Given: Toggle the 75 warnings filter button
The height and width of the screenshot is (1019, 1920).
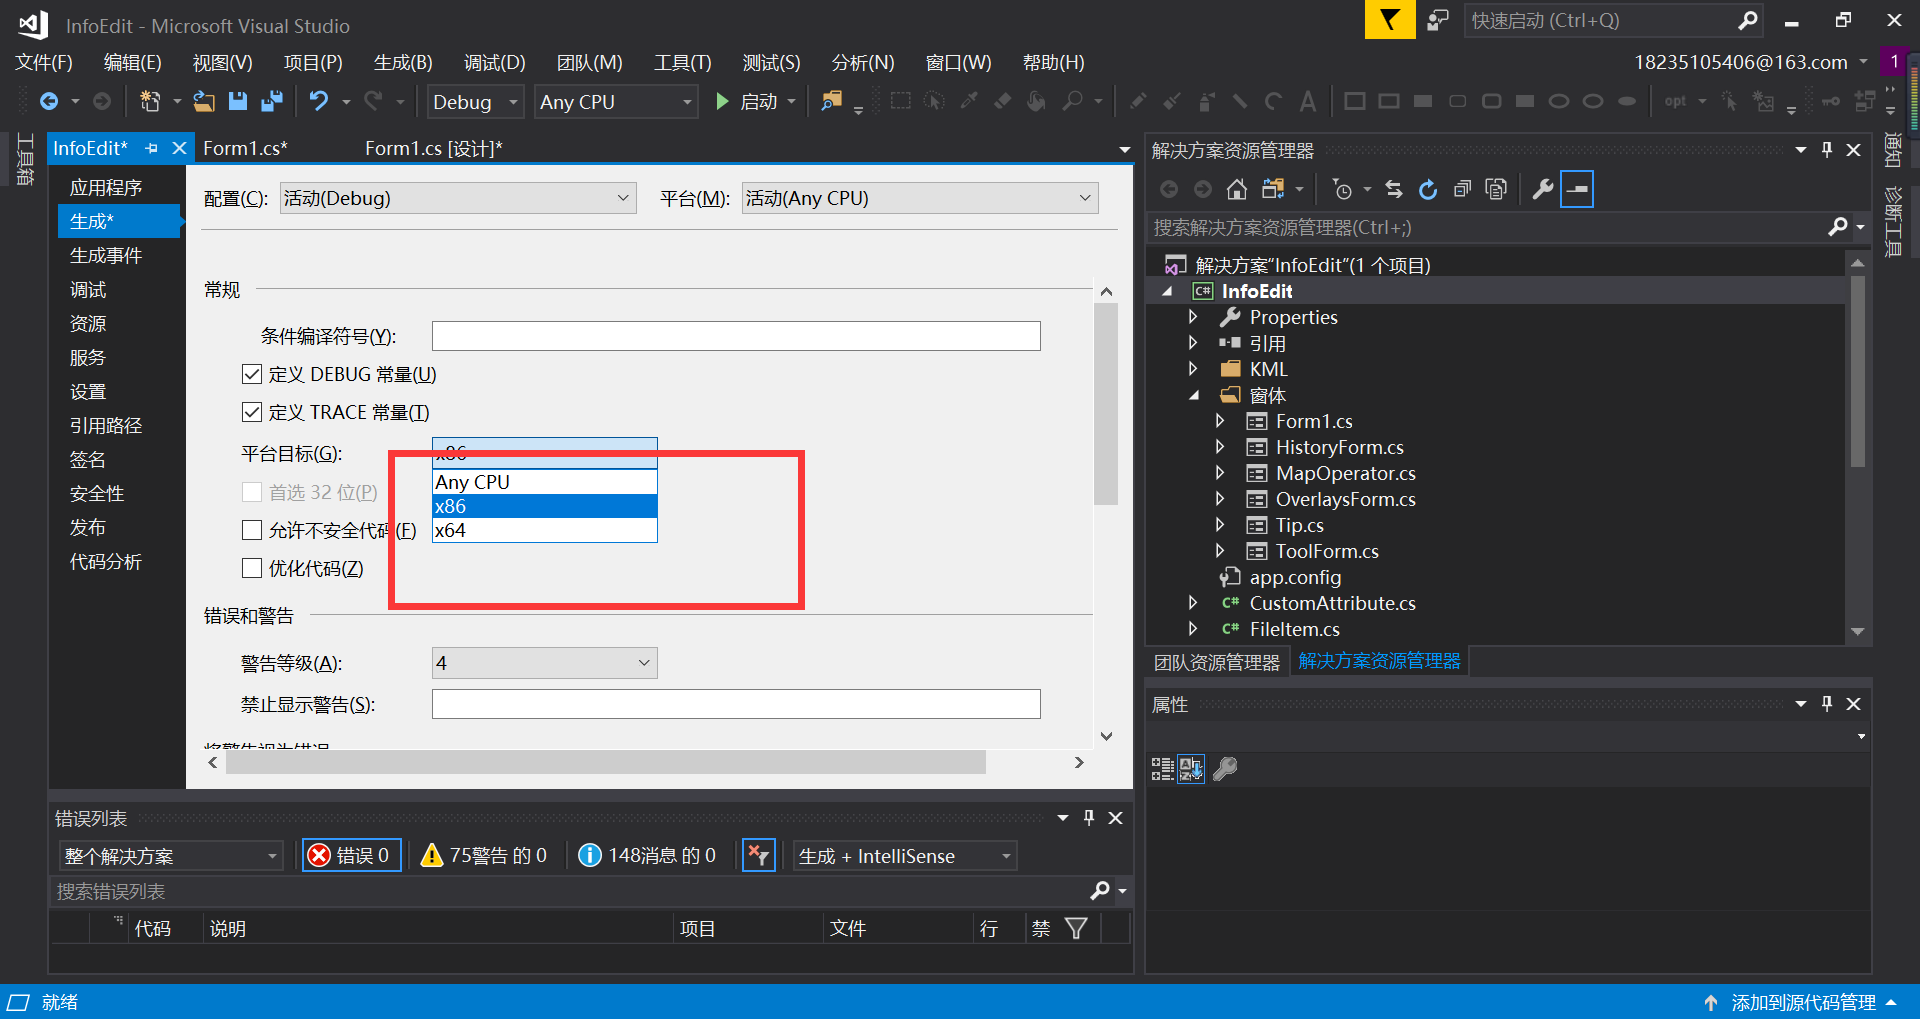Looking at the screenshot, I should 485,855.
